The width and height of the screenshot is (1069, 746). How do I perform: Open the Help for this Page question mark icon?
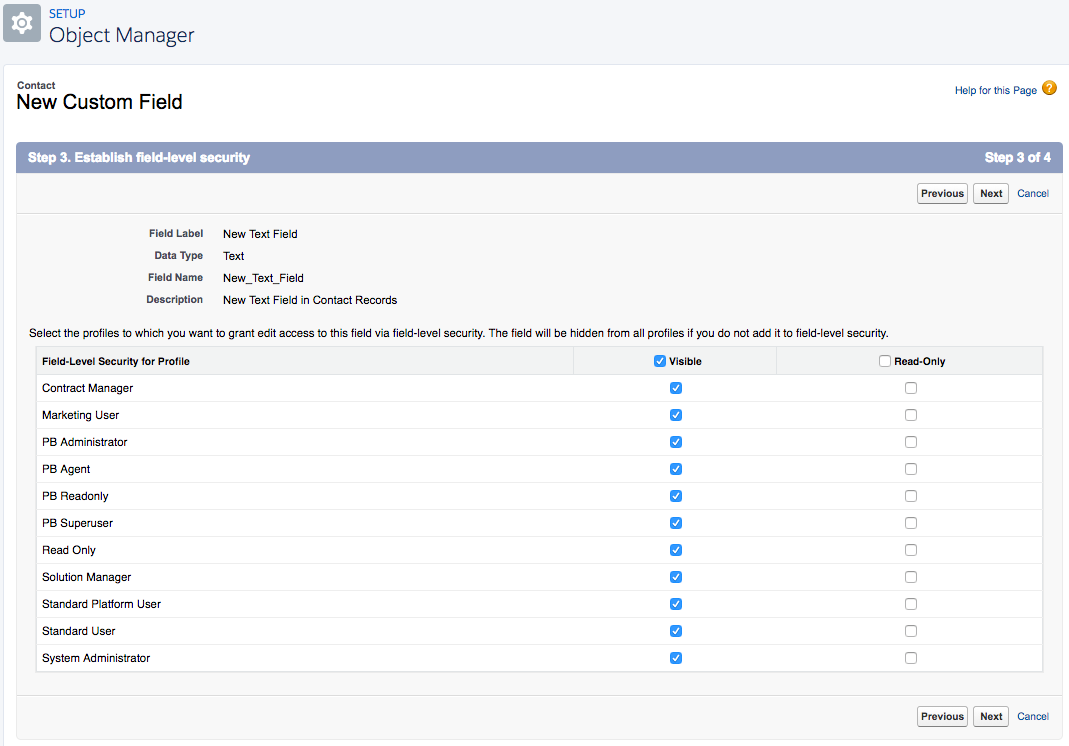coord(1048,88)
